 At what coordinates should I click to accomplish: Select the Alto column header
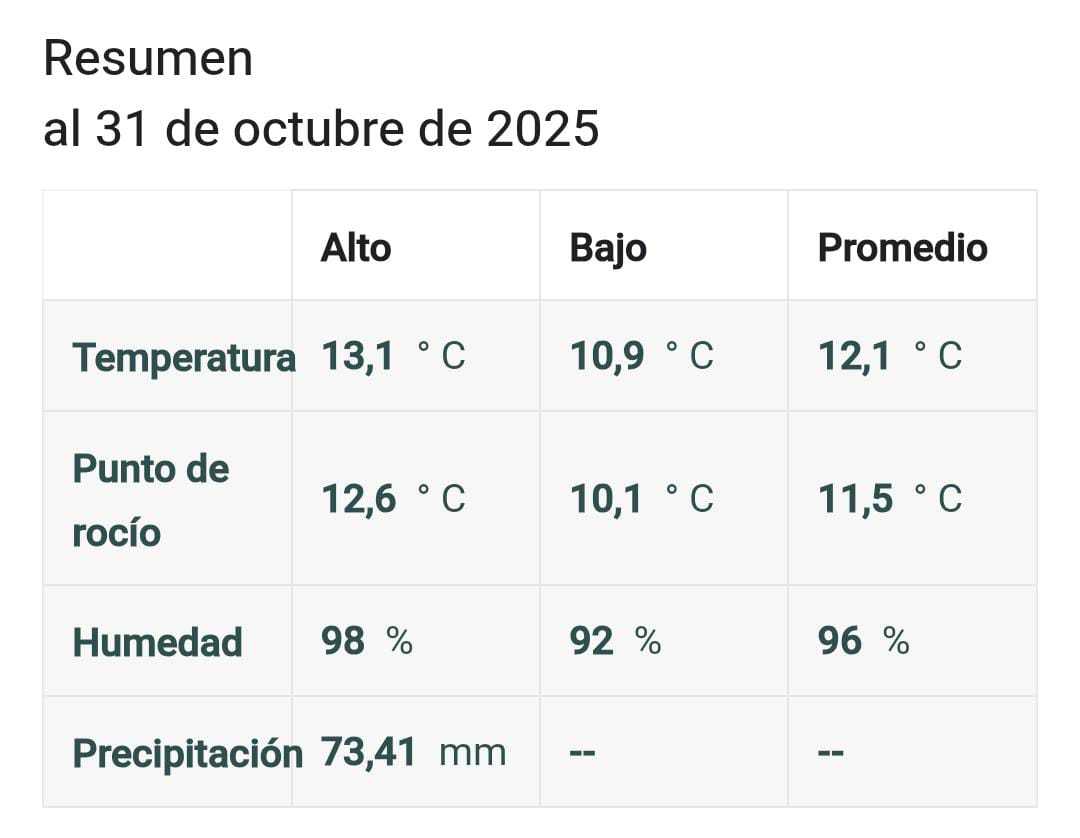click(356, 248)
